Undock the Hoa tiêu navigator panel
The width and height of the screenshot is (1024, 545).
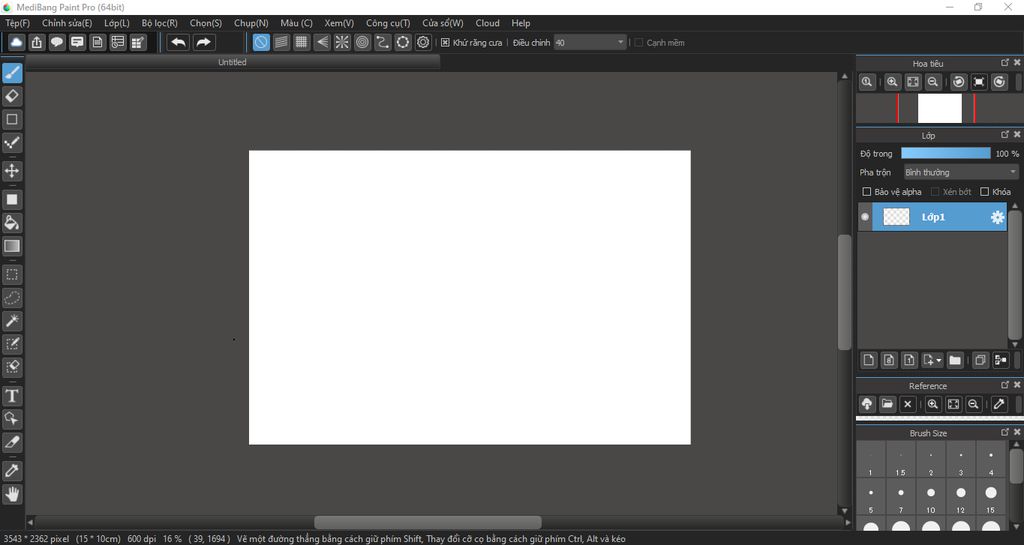click(1005, 63)
